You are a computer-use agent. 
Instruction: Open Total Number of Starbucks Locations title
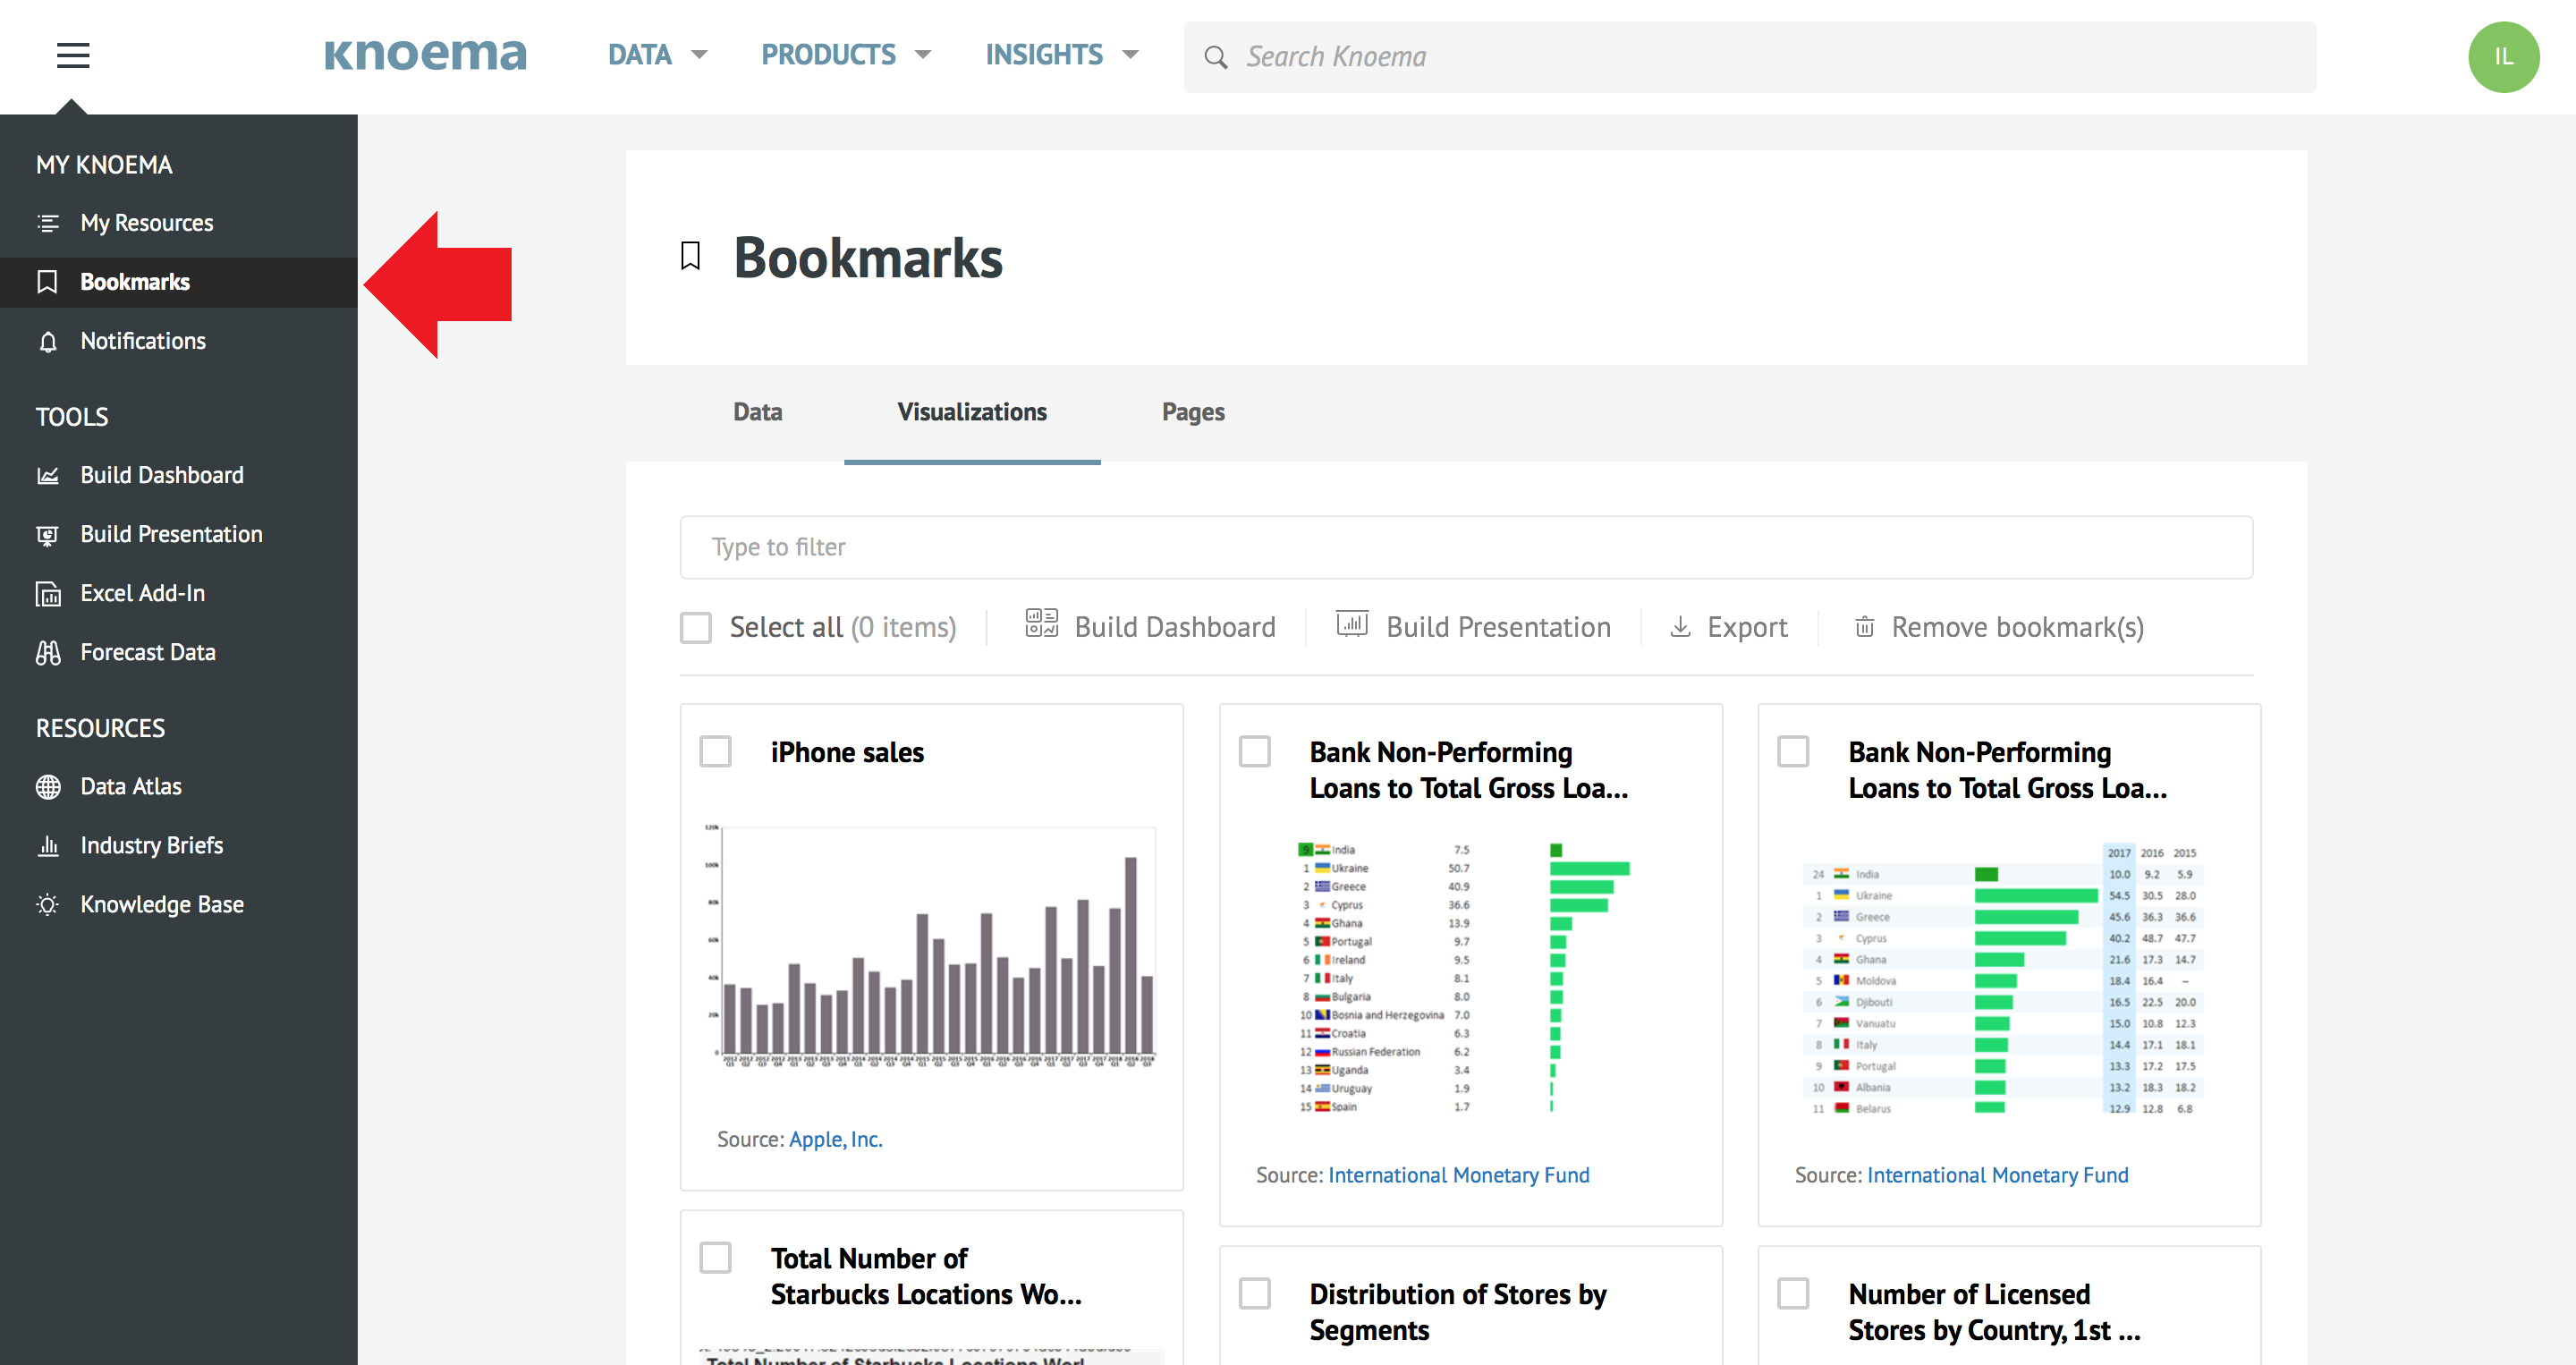(925, 1276)
